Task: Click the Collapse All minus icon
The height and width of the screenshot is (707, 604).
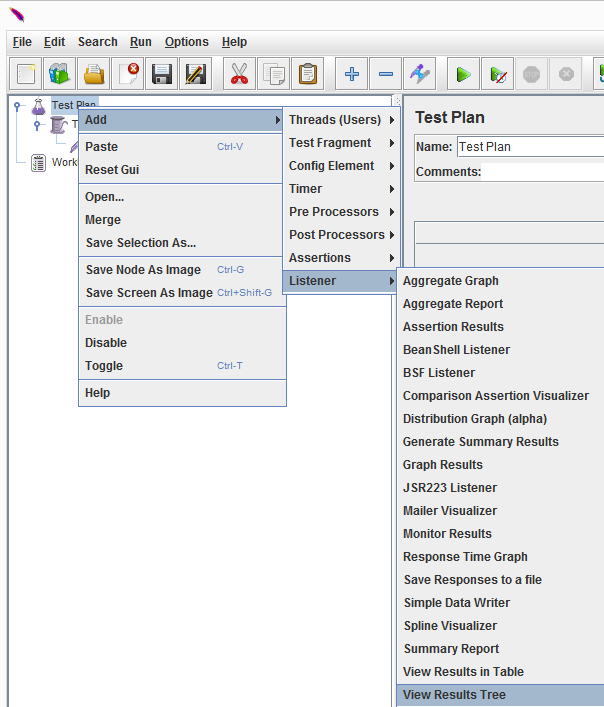Action: 385,73
